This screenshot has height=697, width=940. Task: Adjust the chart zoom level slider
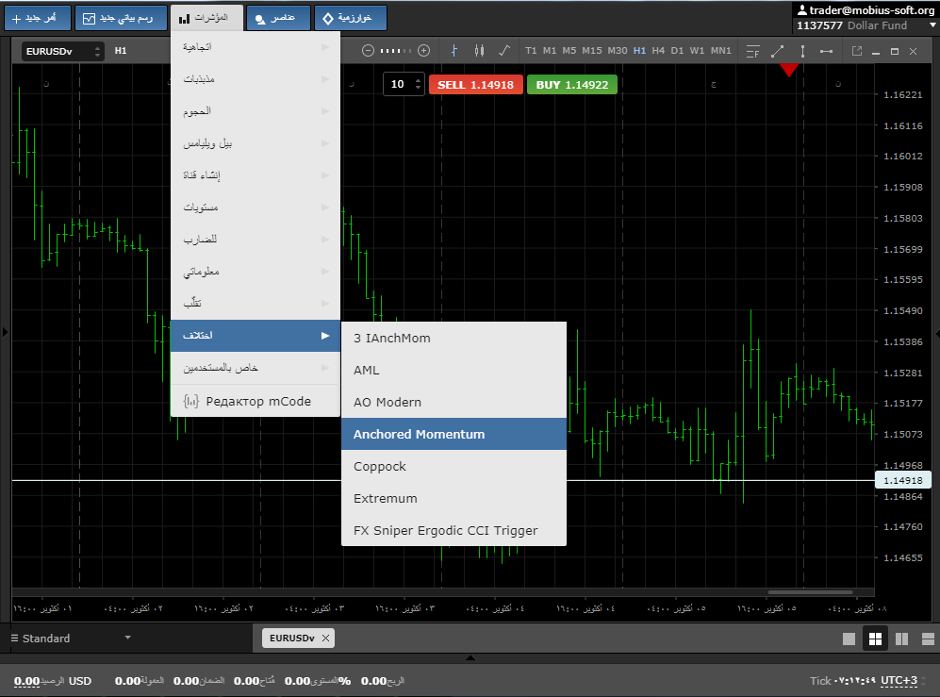[x=396, y=51]
